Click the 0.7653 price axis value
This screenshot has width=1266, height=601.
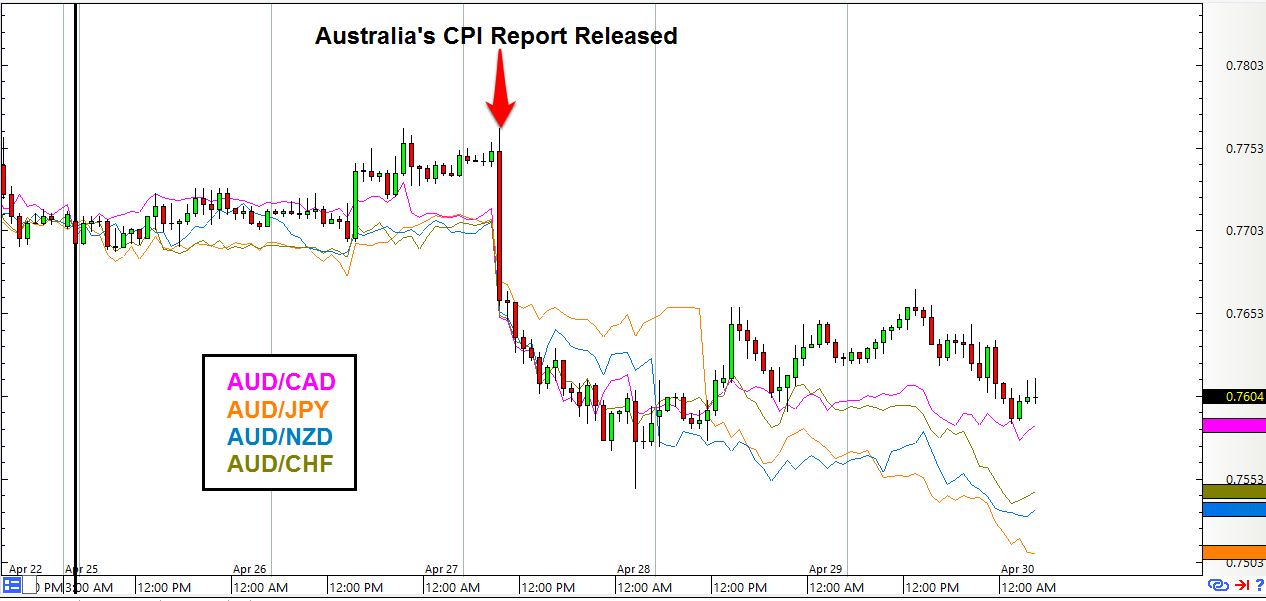(x=1244, y=314)
